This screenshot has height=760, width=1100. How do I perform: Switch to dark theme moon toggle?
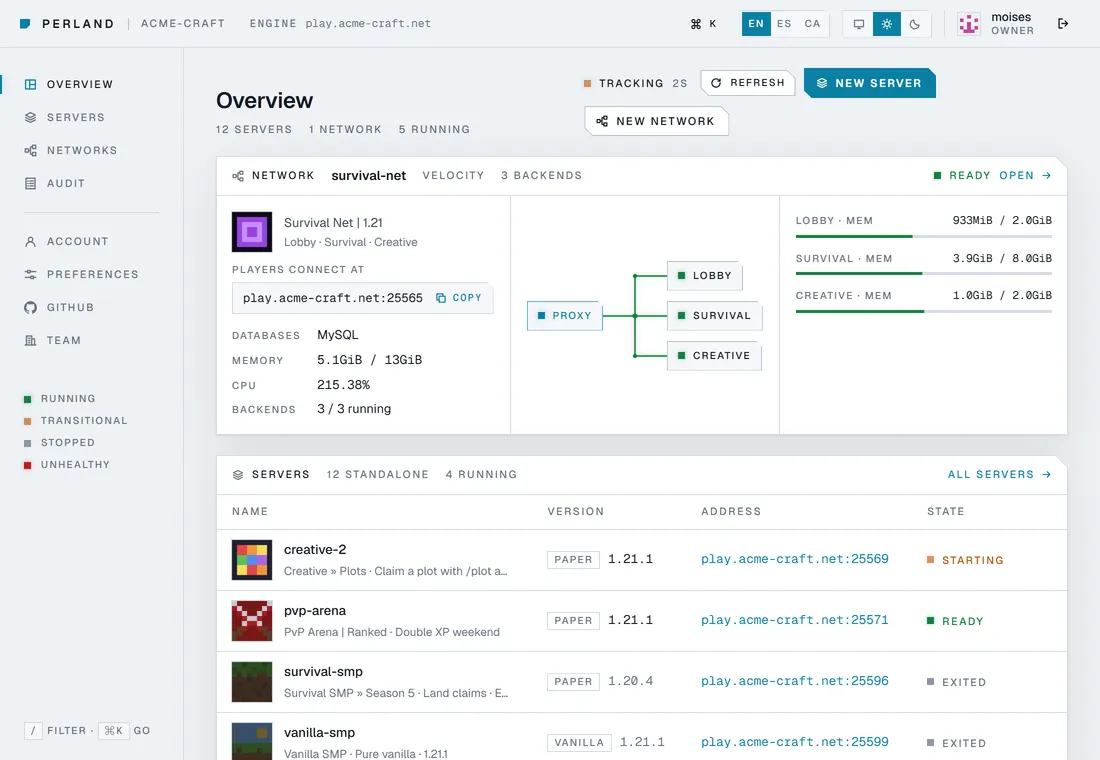pyautogui.click(x=915, y=24)
